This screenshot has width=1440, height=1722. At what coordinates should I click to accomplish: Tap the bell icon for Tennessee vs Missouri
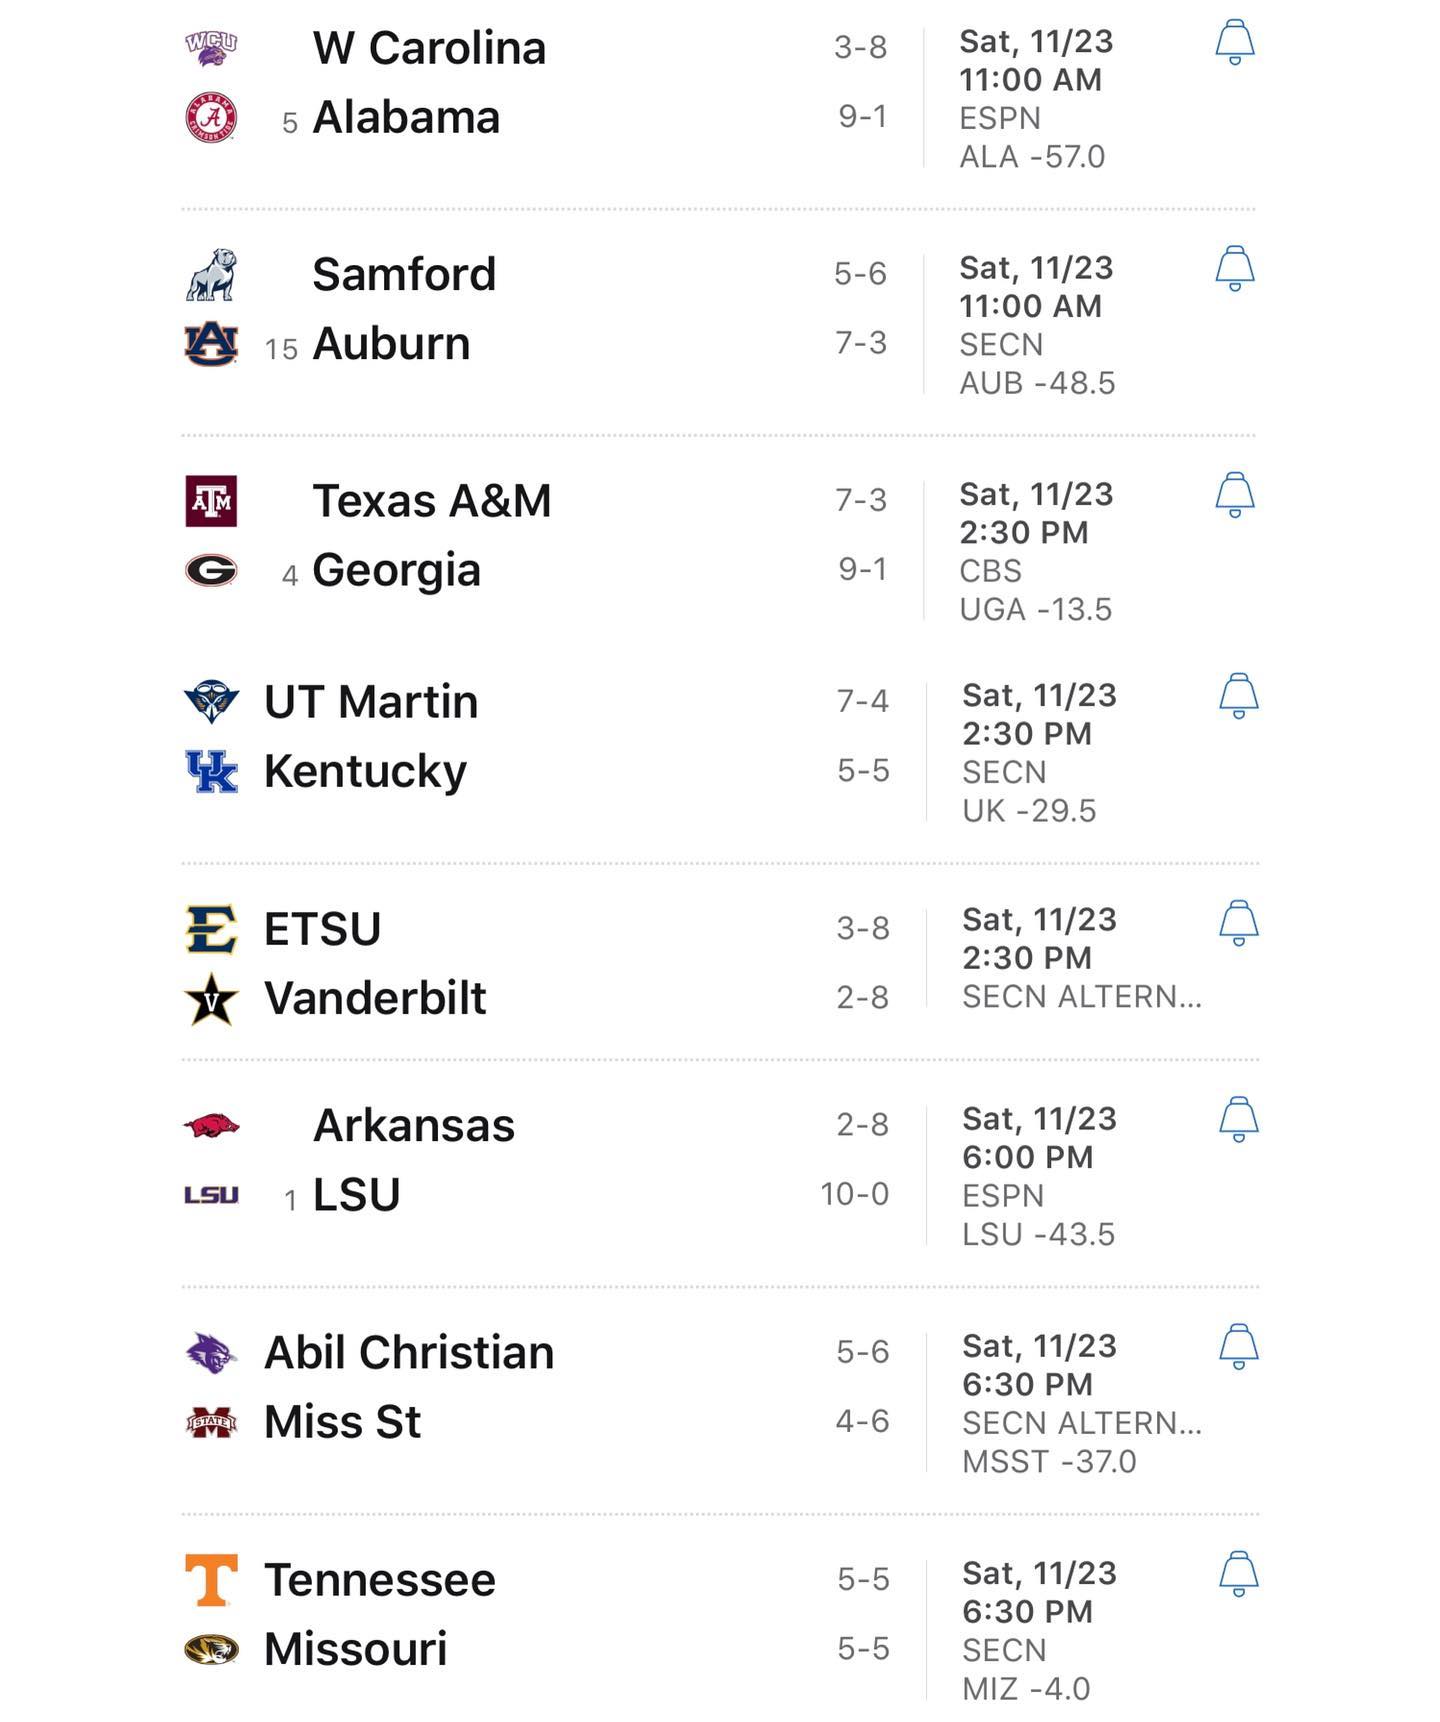(1238, 1573)
